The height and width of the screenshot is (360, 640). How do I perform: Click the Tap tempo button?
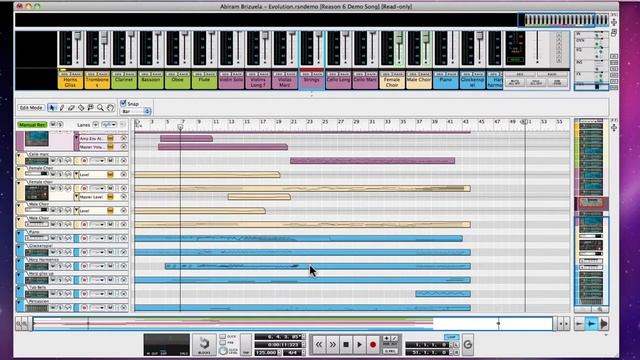[246, 344]
